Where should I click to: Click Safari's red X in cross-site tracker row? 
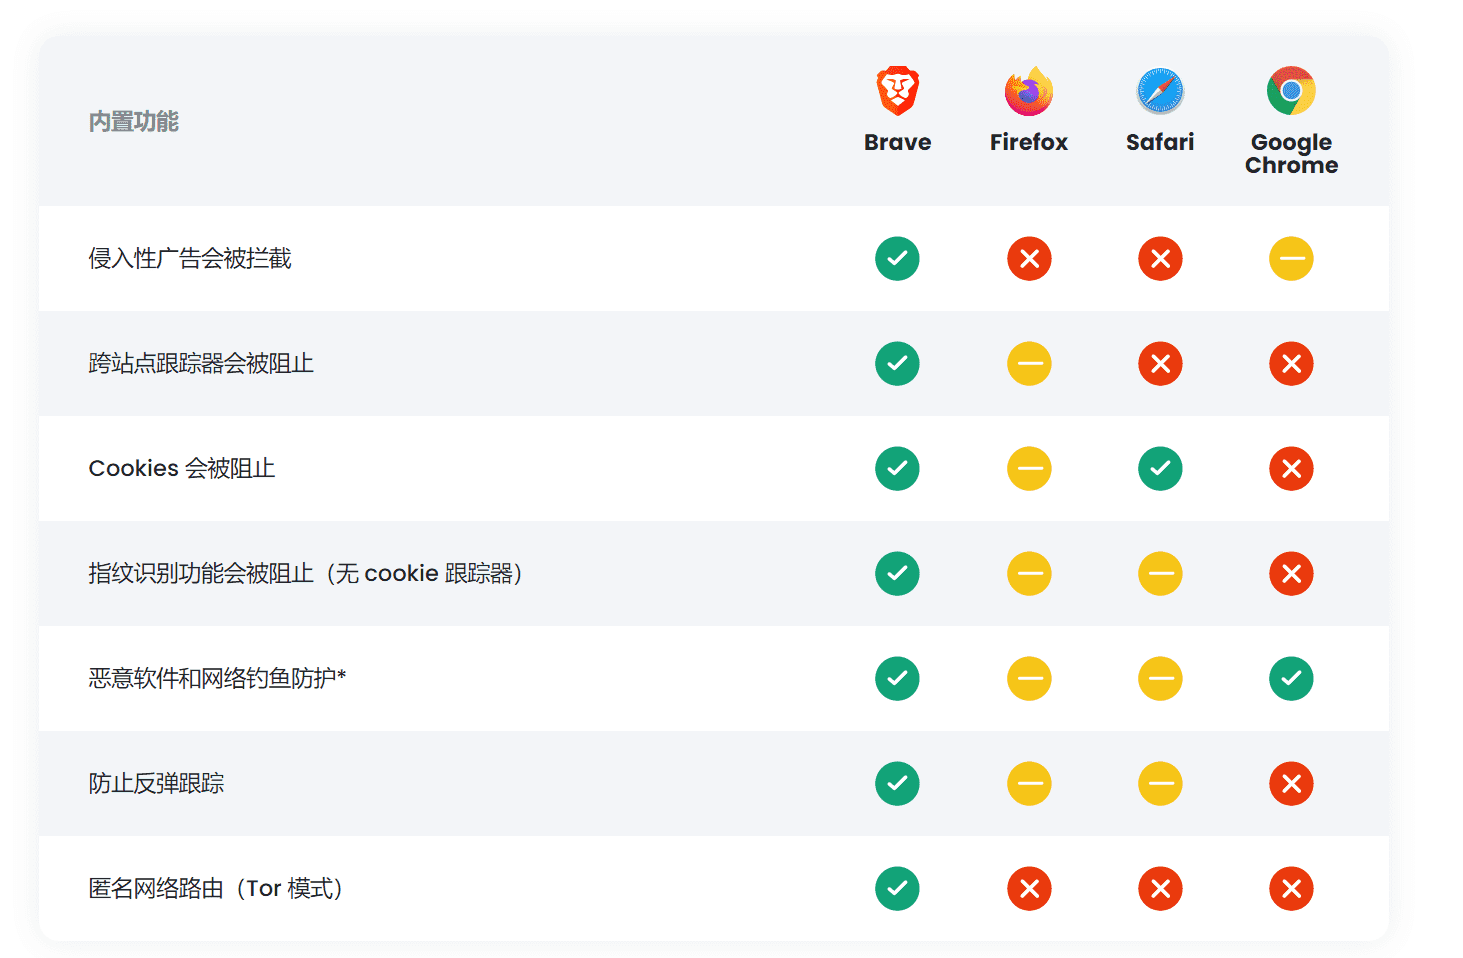(x=1160, y=363)
